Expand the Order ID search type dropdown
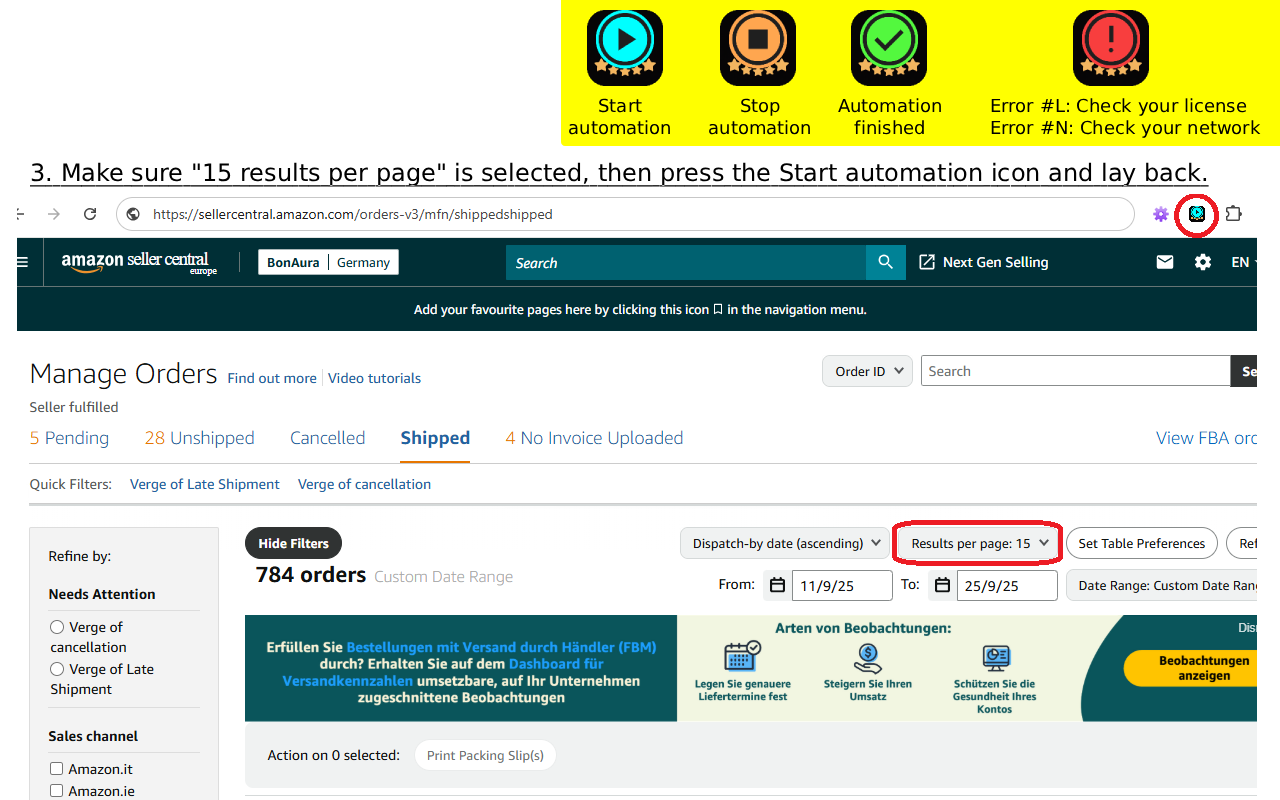 coord(867,371)
